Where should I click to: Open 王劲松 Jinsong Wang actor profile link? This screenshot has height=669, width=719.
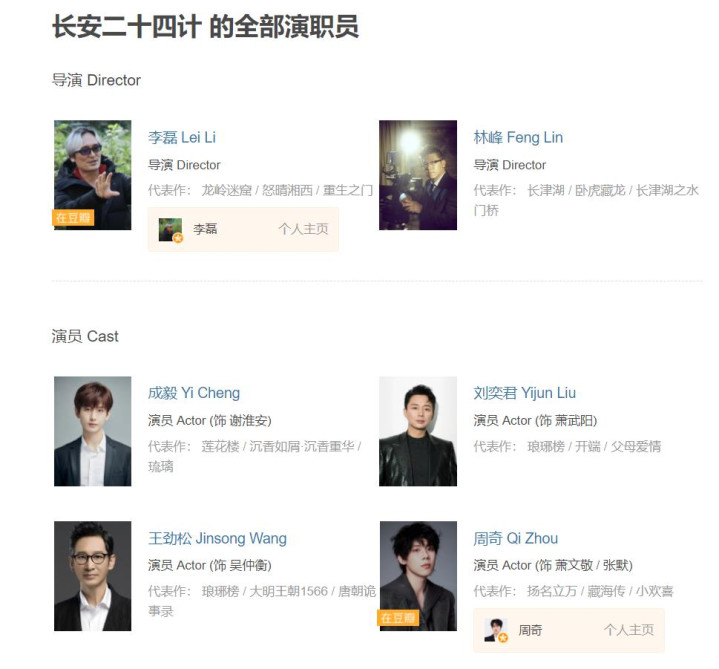[x=217, y=538]
